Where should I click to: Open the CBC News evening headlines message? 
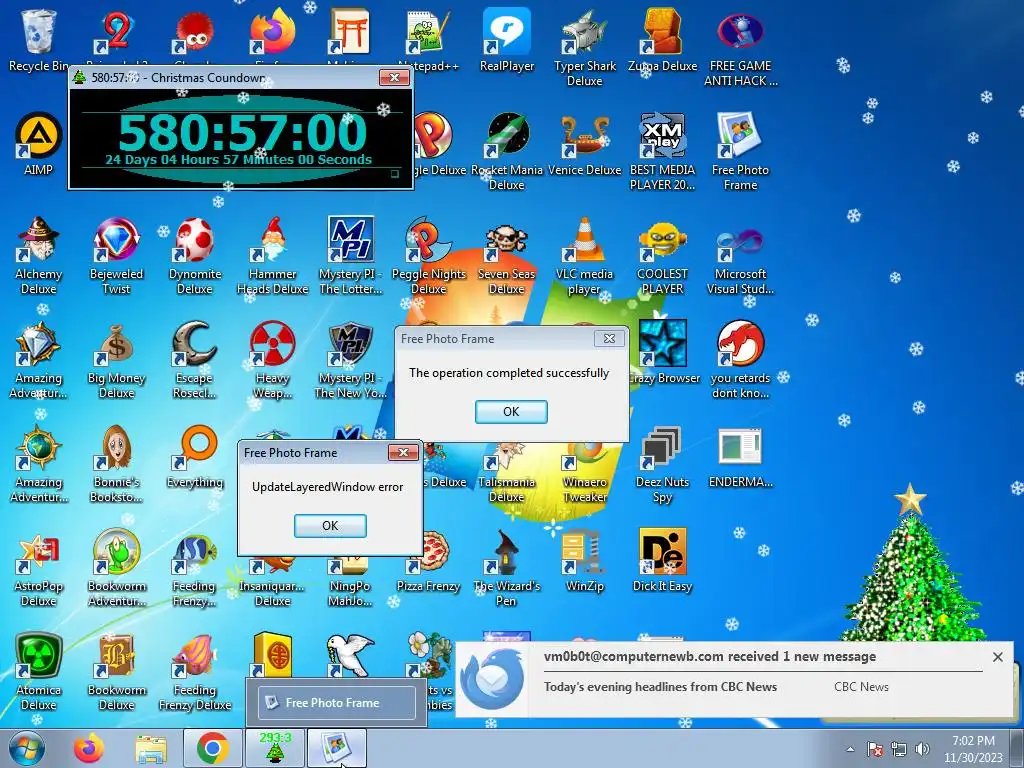(x=660, y=687)
